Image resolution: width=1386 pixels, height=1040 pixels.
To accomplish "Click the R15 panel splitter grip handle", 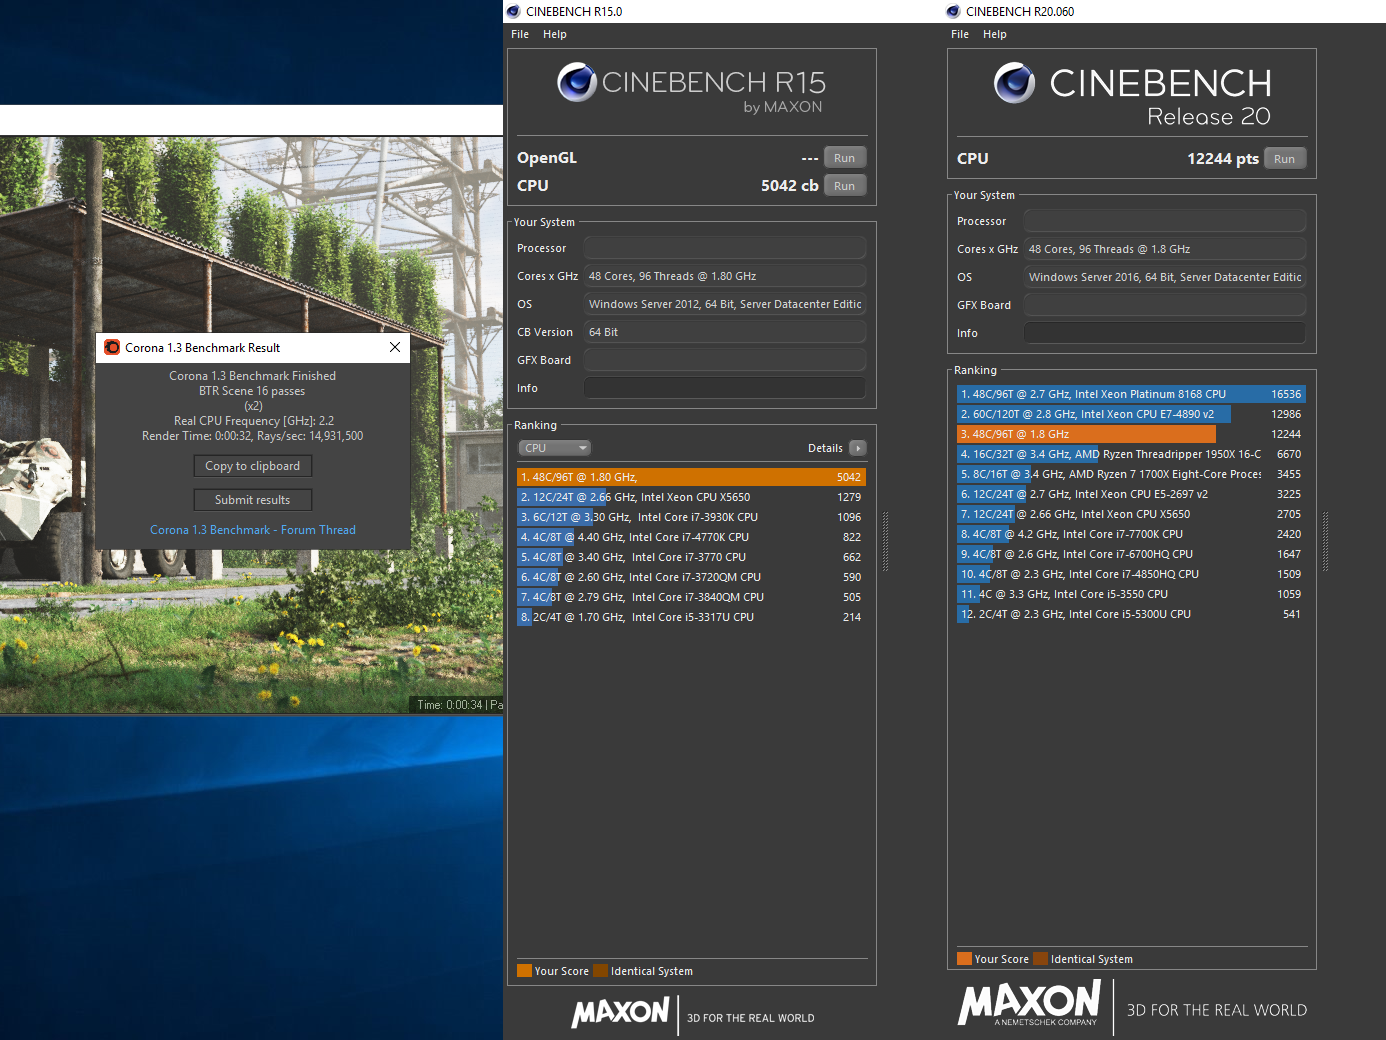I will point(885,541).
